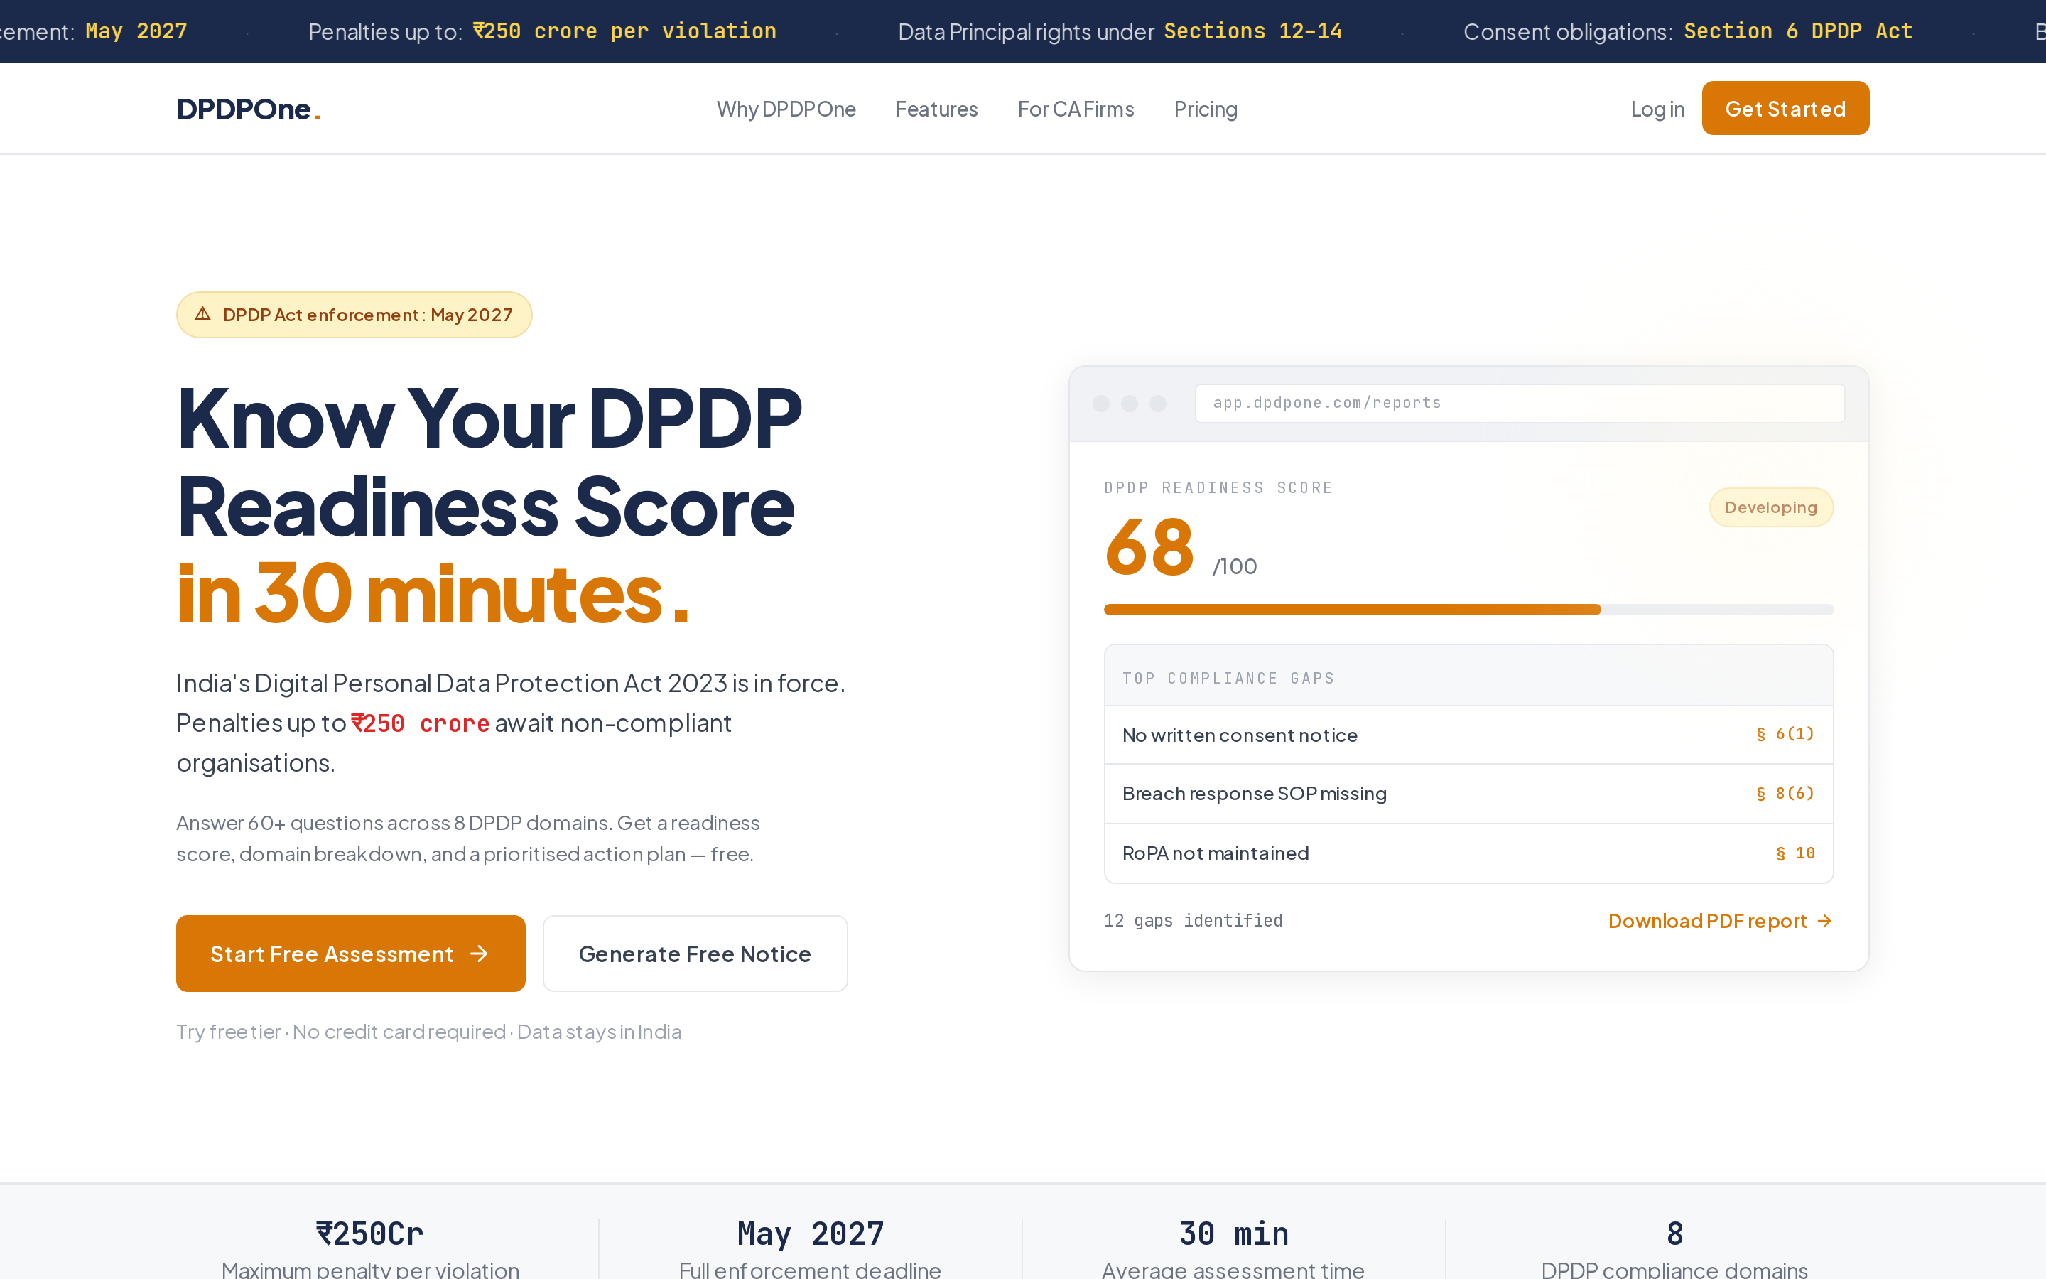Select the Breach response SOP missing row
The width and height of the screenshot is (2046, 1279).
point(1468,794)
